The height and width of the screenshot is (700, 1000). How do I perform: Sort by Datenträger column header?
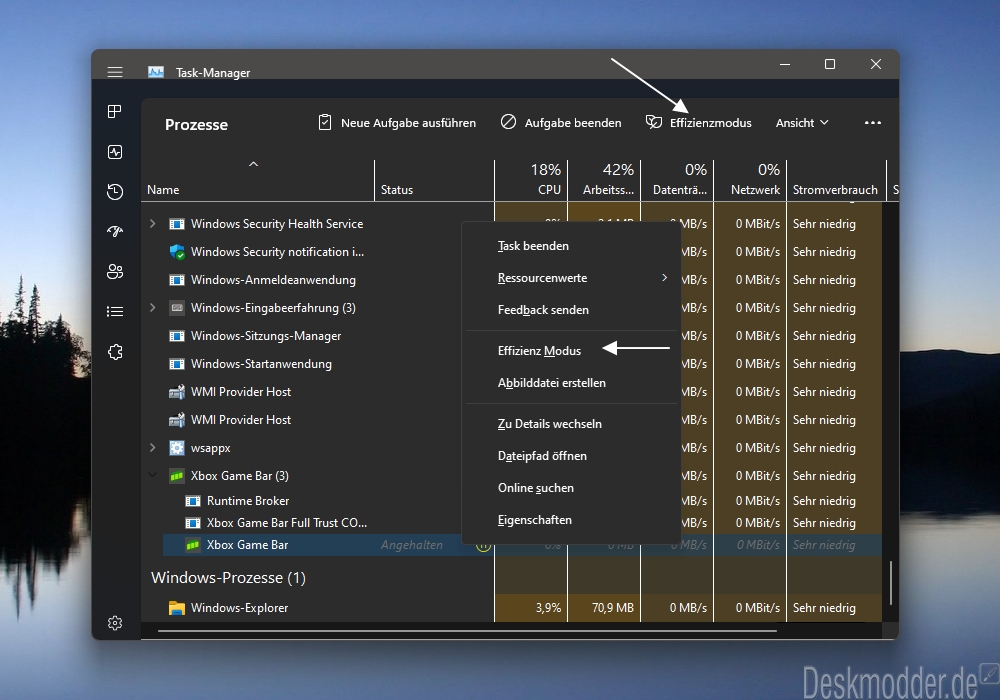[x=677, y=180]
